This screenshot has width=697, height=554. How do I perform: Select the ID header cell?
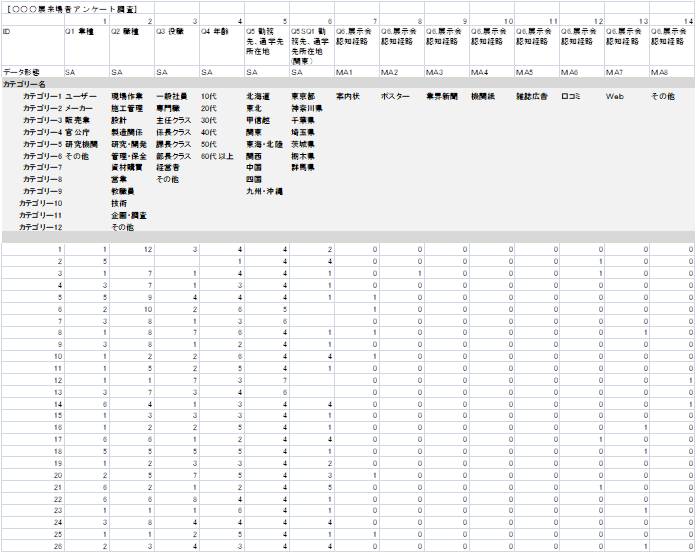pyautogui.click(x=7, y=31)
